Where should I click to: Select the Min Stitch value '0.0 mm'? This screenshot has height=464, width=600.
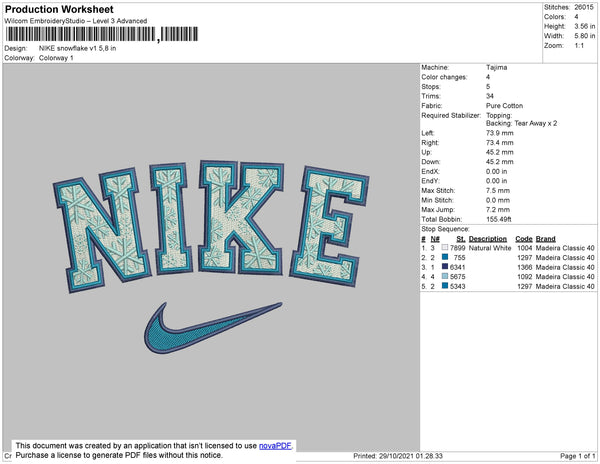[x=498, y=200]
